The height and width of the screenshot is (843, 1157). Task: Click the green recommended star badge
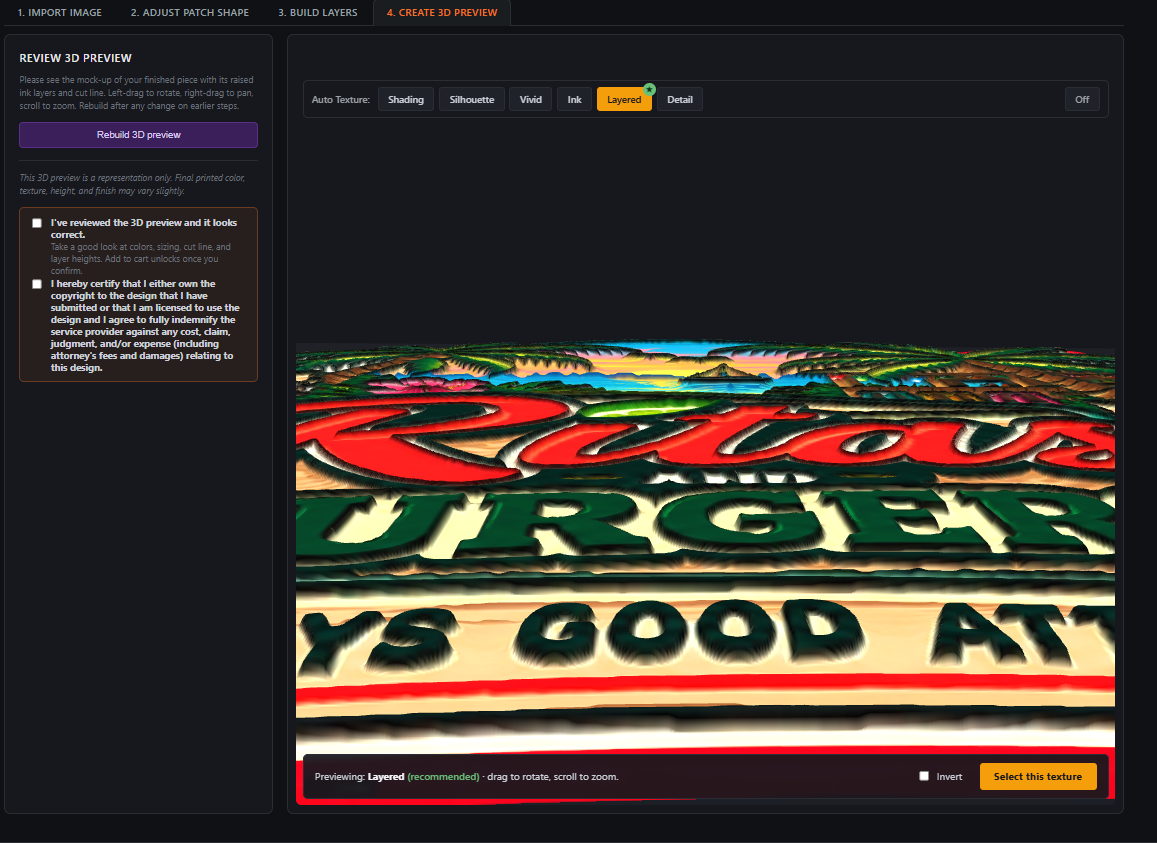(649, 89)
